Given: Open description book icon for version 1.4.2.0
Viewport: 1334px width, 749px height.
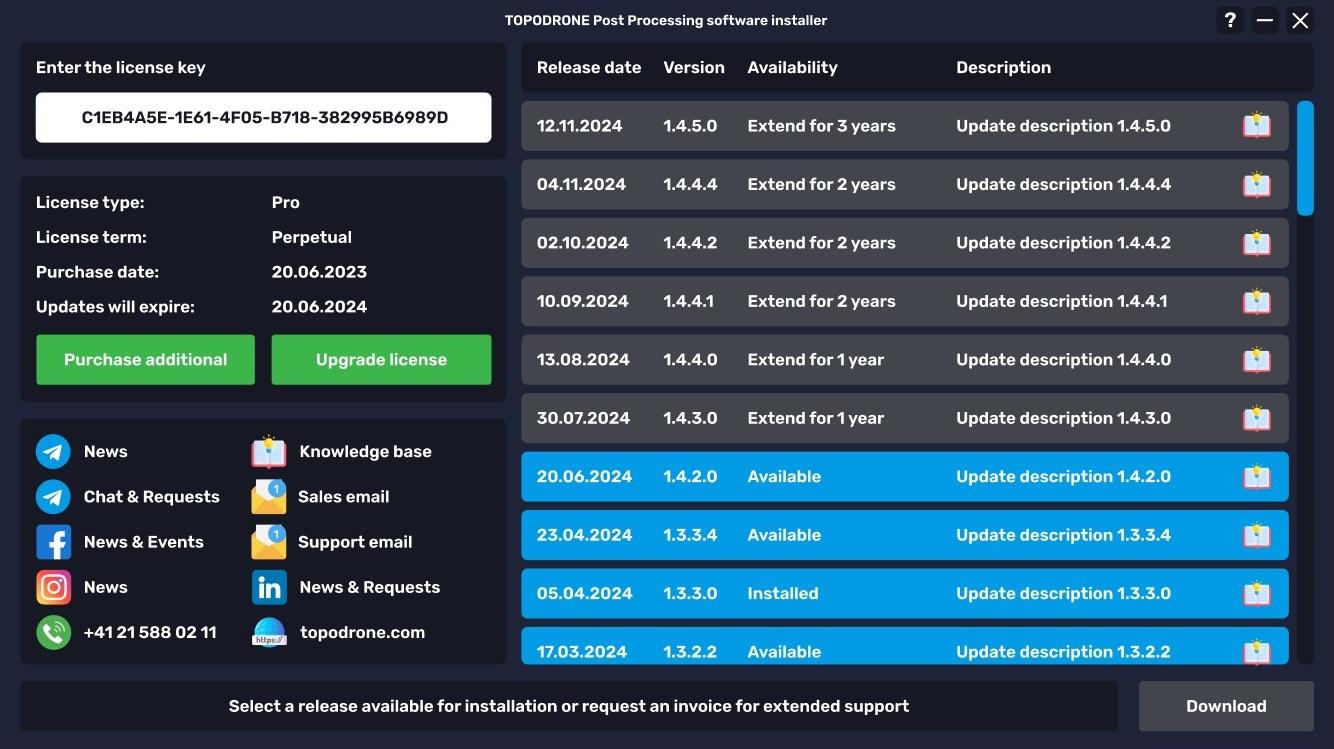Looking at the screenshot, I should coord(1256,477).
